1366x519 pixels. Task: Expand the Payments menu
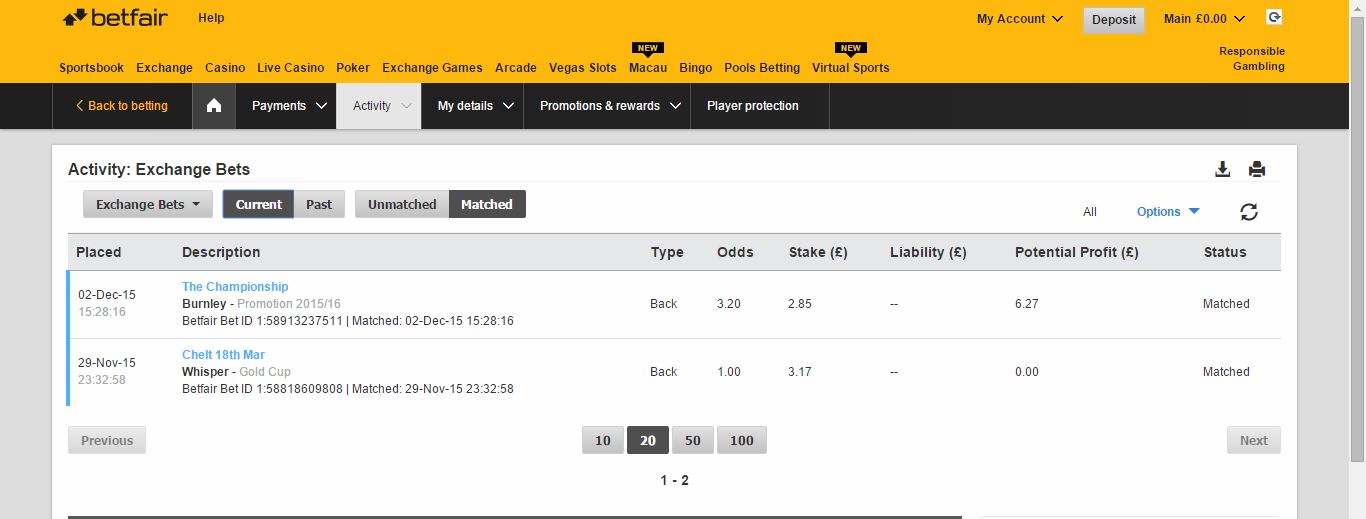[x=289, y=106]
